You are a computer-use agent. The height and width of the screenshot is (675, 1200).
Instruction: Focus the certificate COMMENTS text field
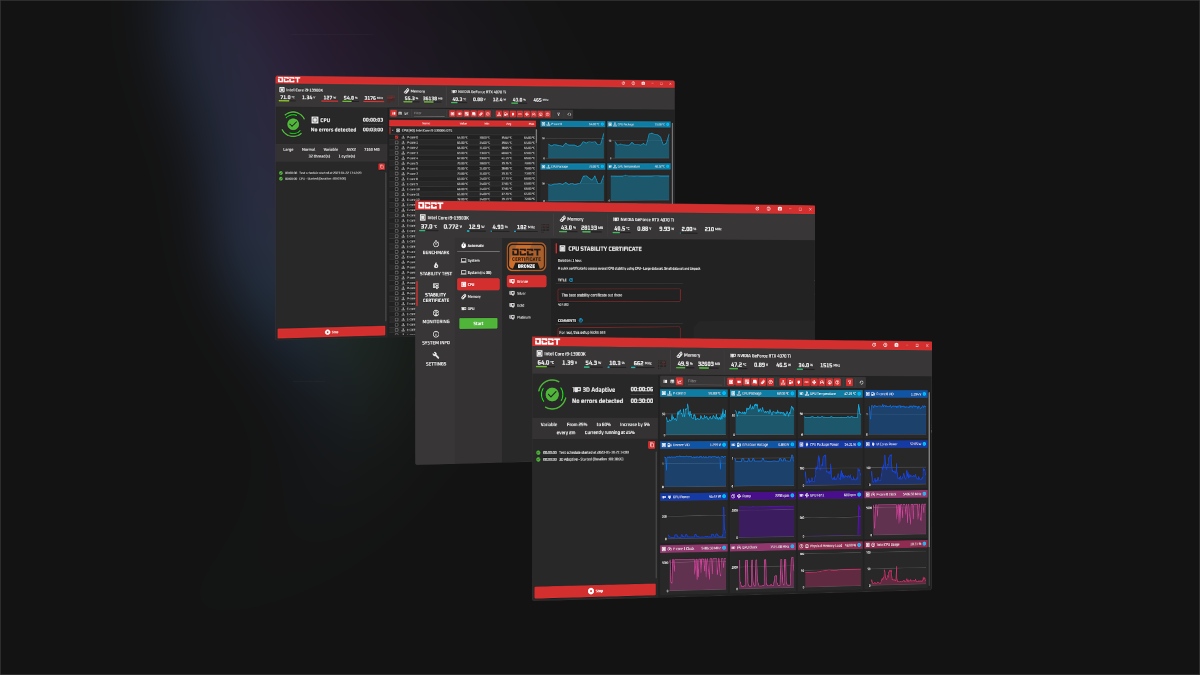click(x=619, y=332)
